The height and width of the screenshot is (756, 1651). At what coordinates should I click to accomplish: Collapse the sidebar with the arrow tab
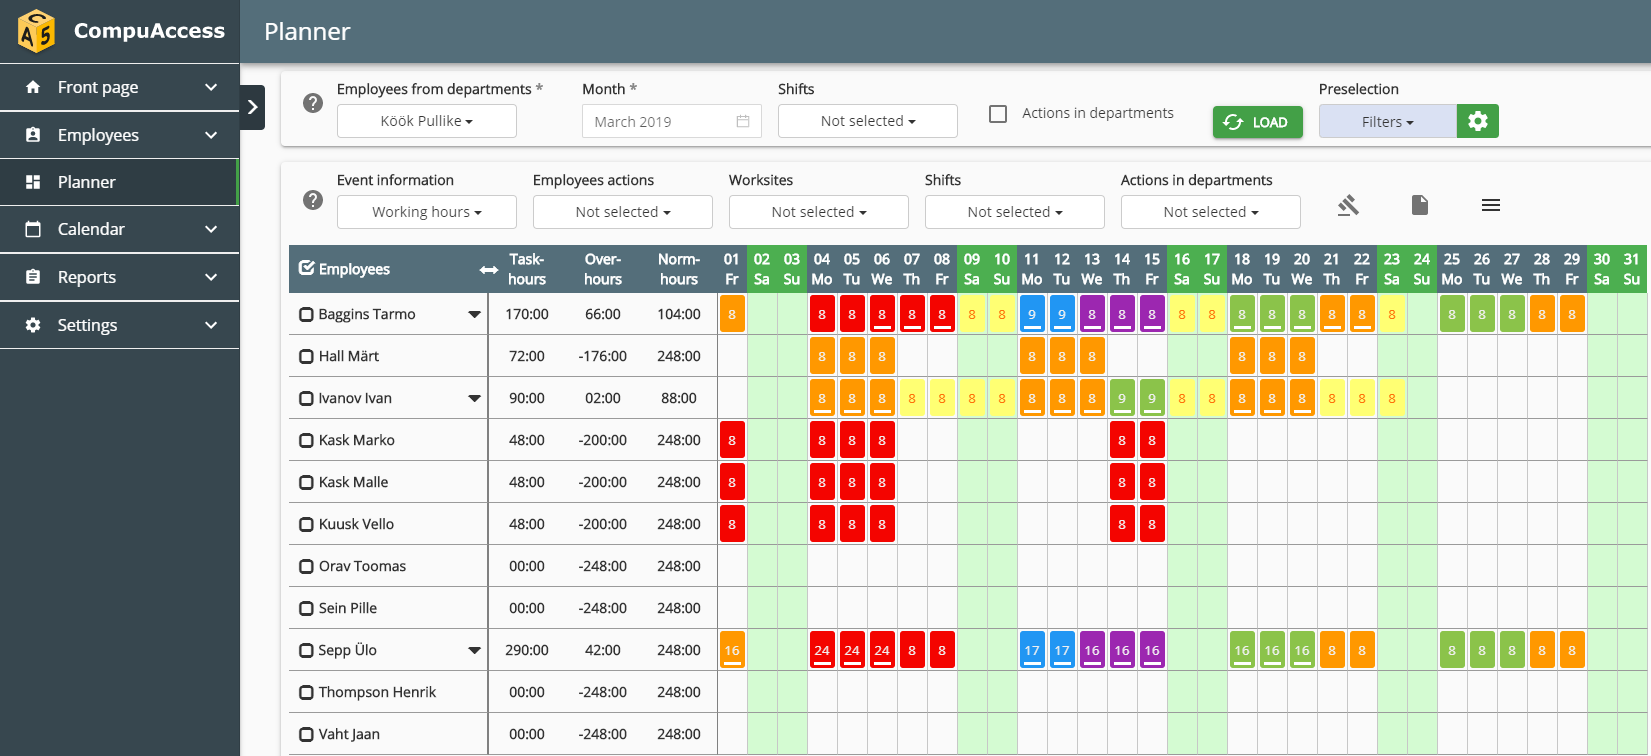coord(253,107)
